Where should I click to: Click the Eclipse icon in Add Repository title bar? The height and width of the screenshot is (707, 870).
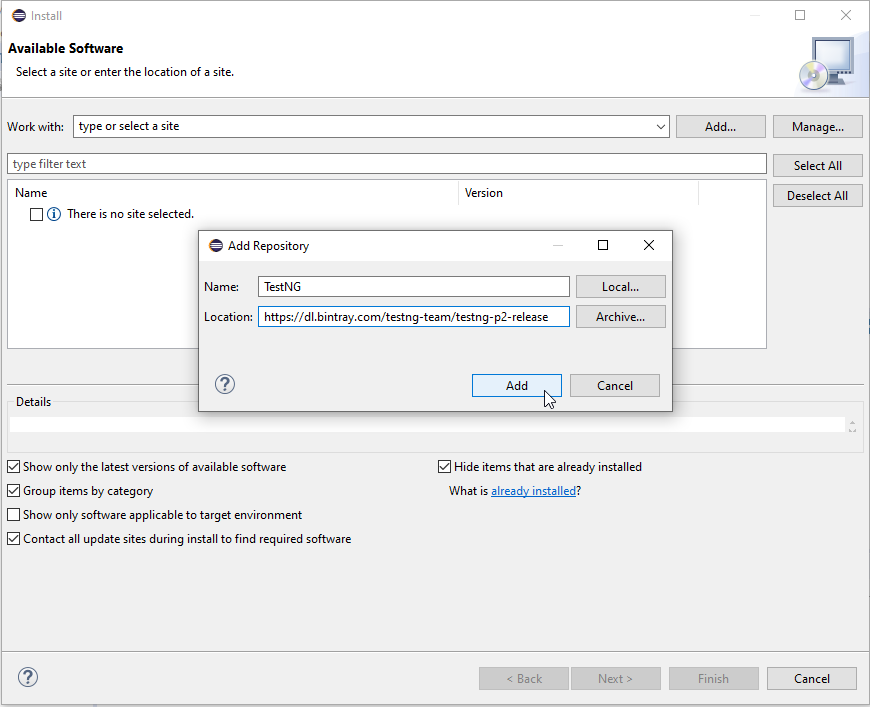point(216,245)
